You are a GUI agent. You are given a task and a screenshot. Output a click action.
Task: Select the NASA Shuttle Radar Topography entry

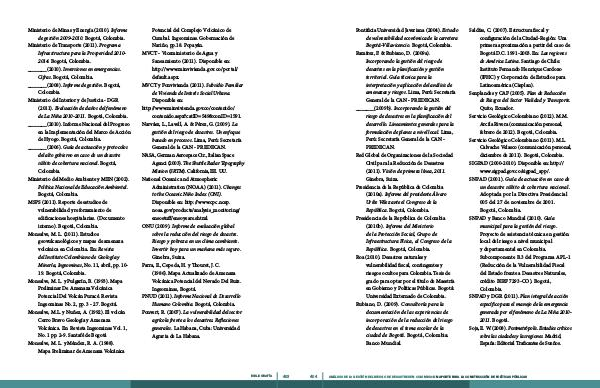[193, 163]
